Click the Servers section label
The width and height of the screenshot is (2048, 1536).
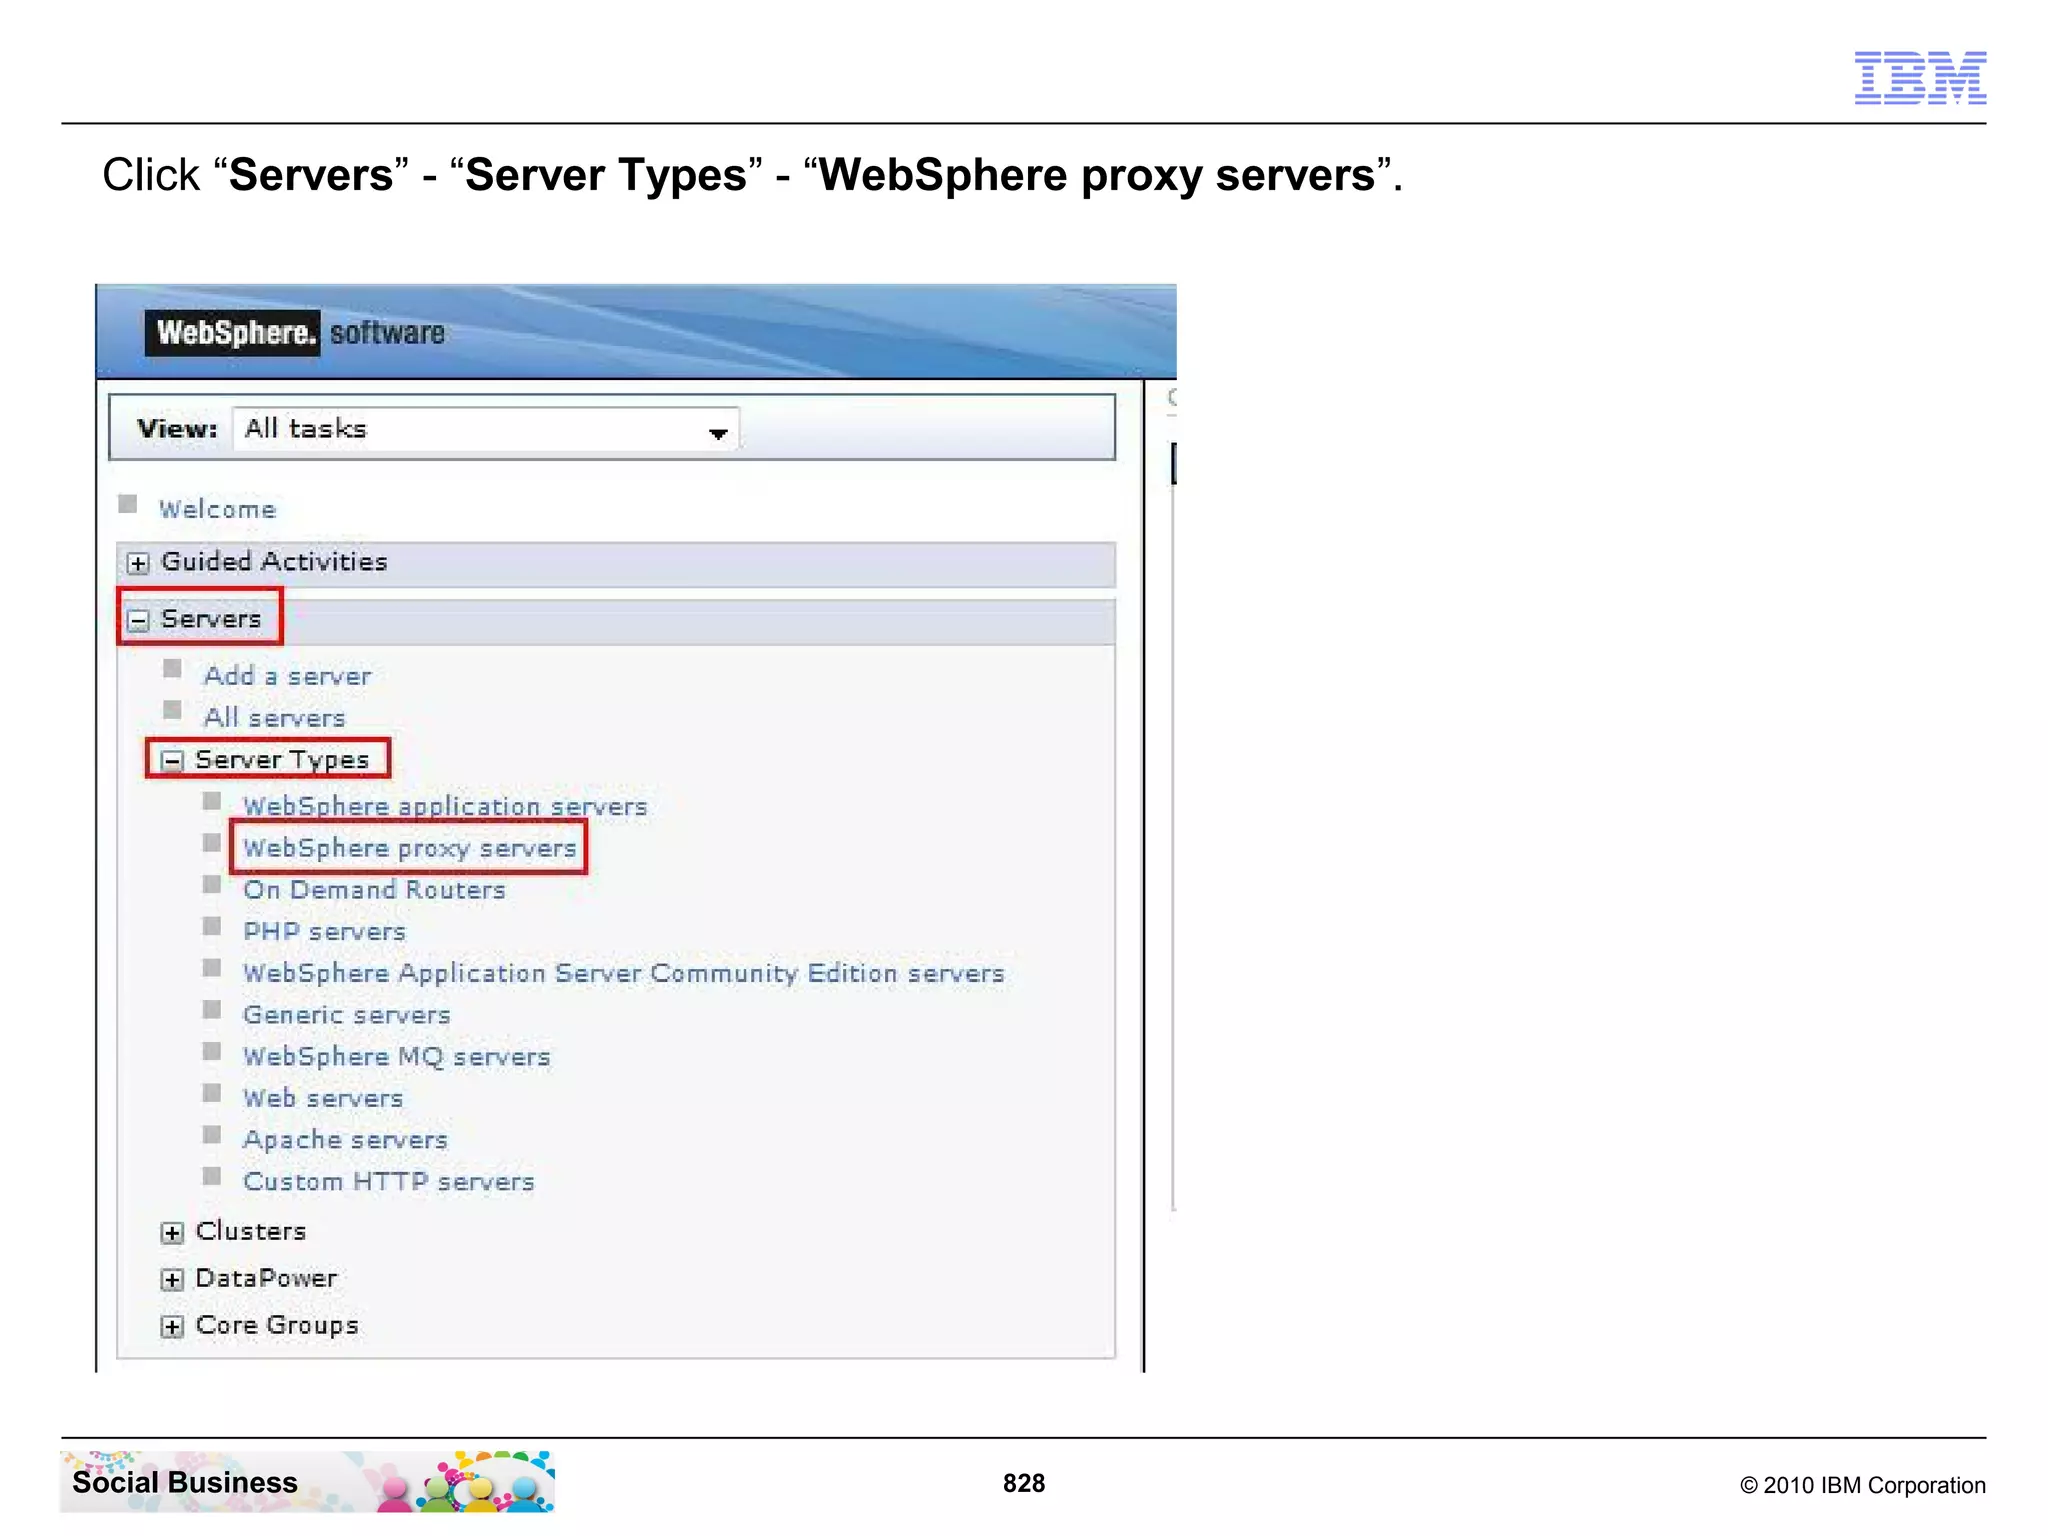pyautogui.click(x=211, y=619)
